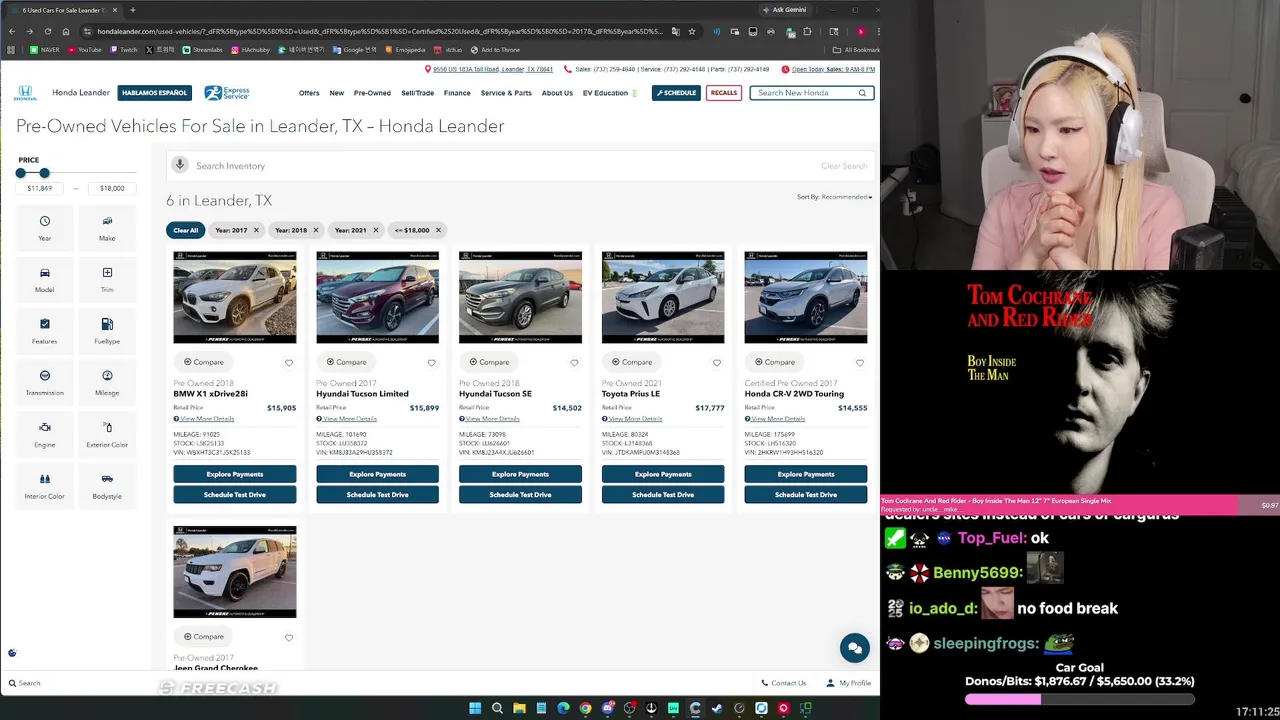Click the maximum price slider handle
This screenshot has height=720, width=1280.
click(x=44, y=173)
